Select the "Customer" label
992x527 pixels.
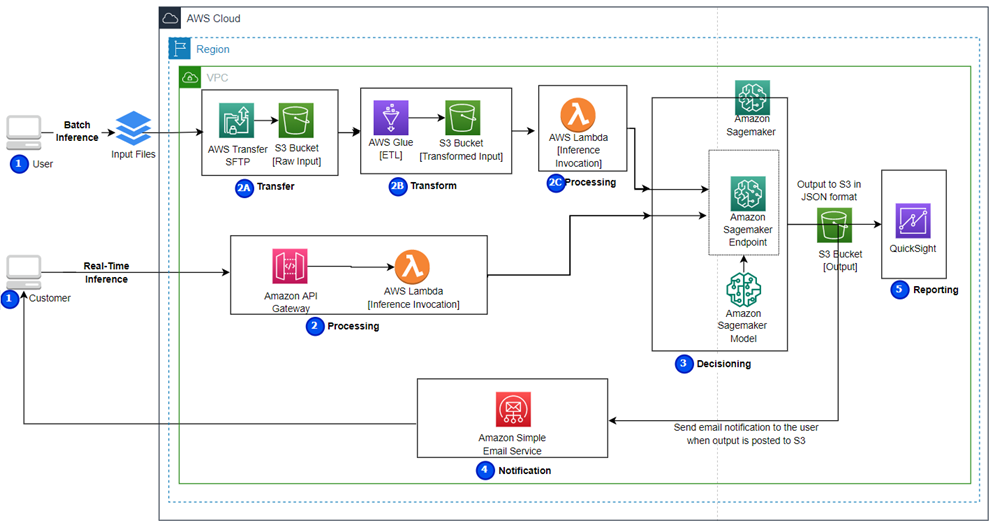49,298
